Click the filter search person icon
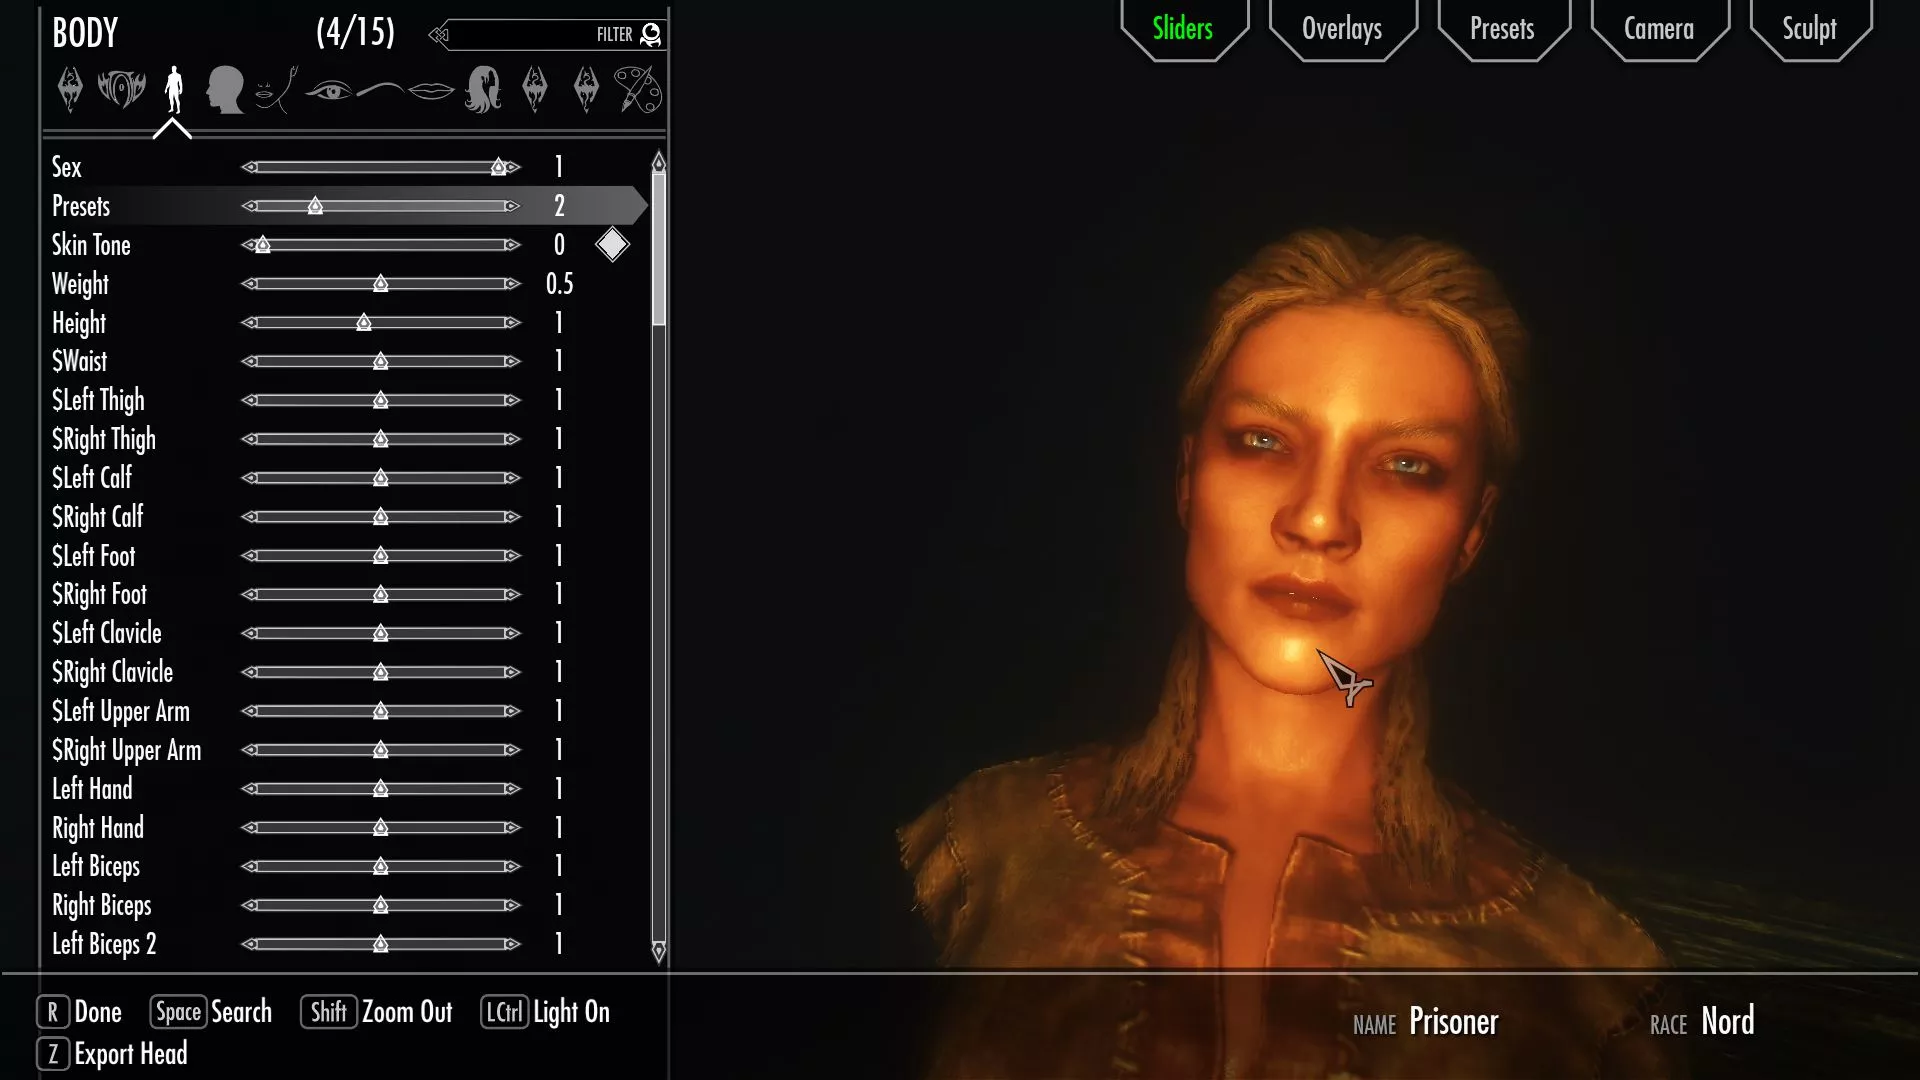 tap(651, 35)
